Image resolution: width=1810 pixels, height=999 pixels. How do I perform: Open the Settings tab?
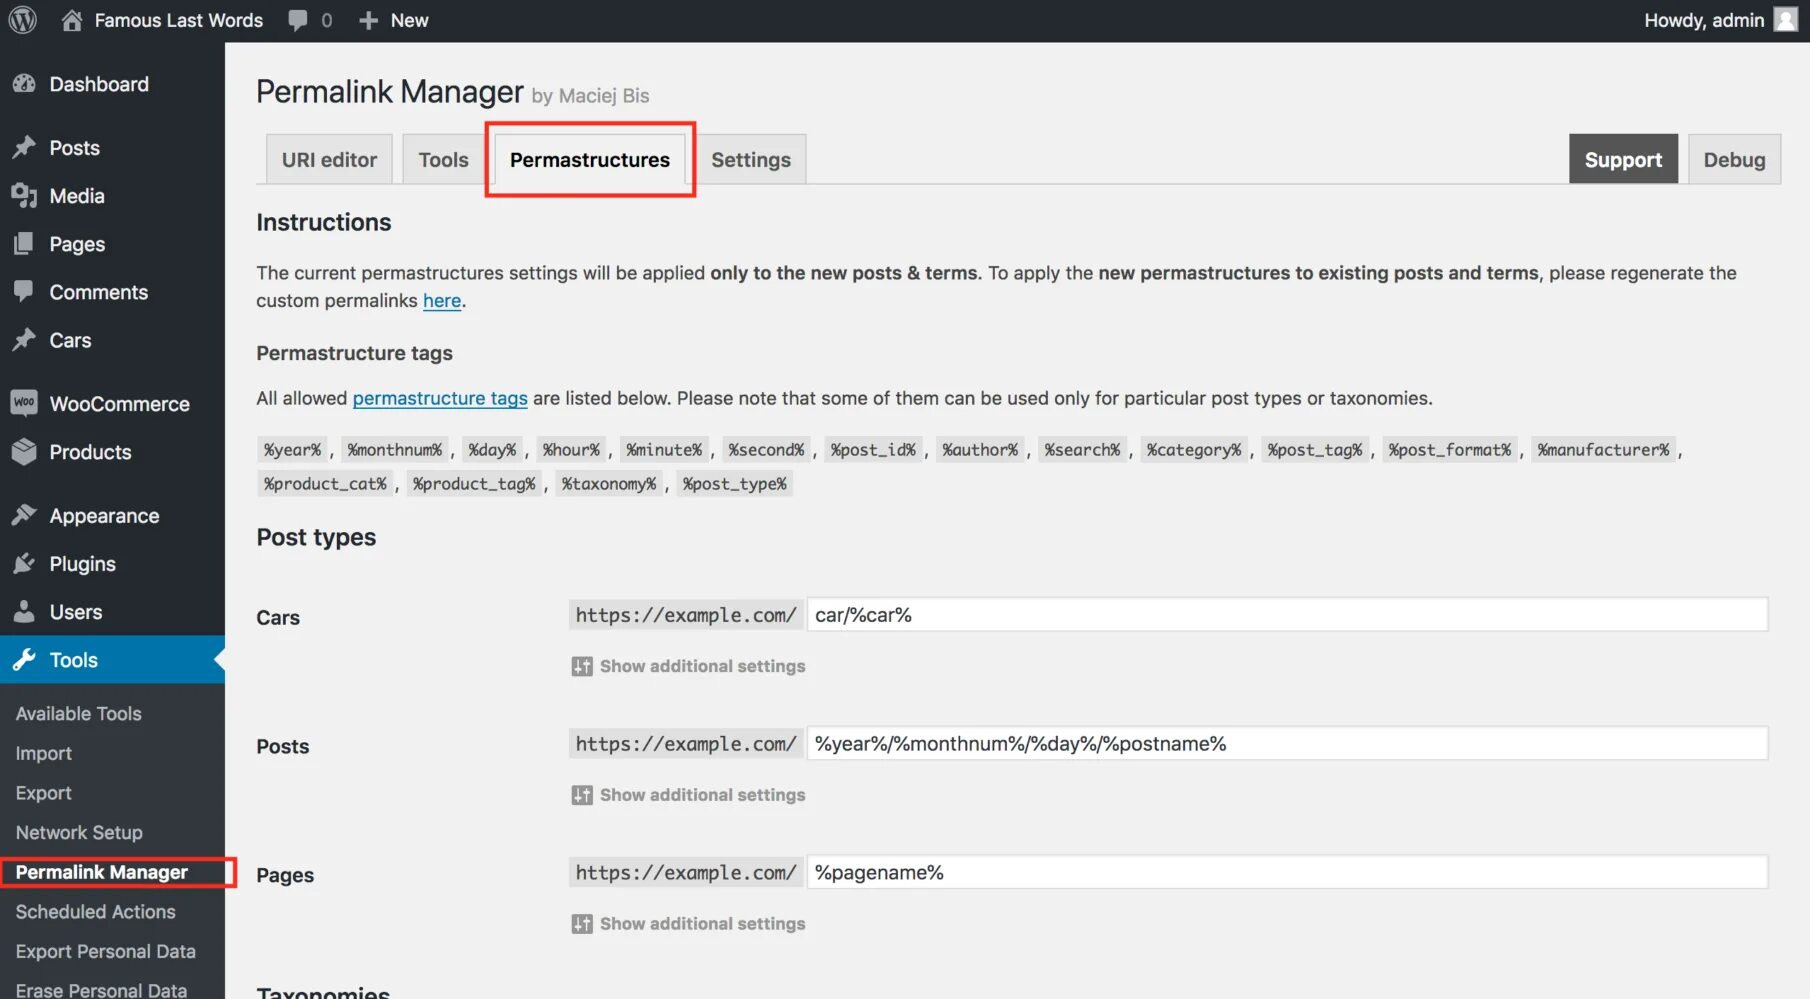(750, 160)
